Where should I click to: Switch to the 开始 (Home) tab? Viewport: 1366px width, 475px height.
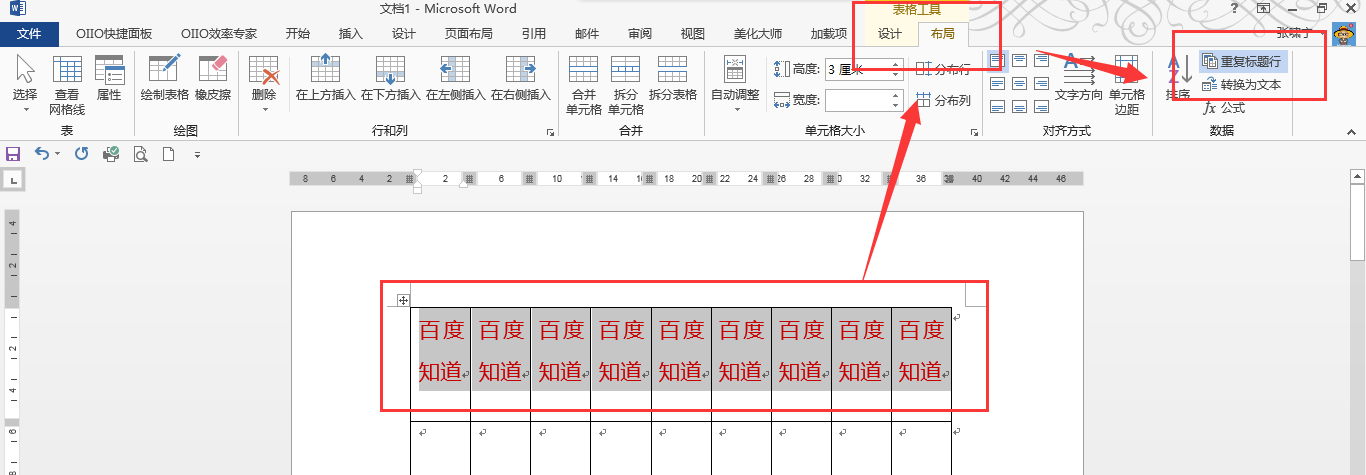point(298,34)
